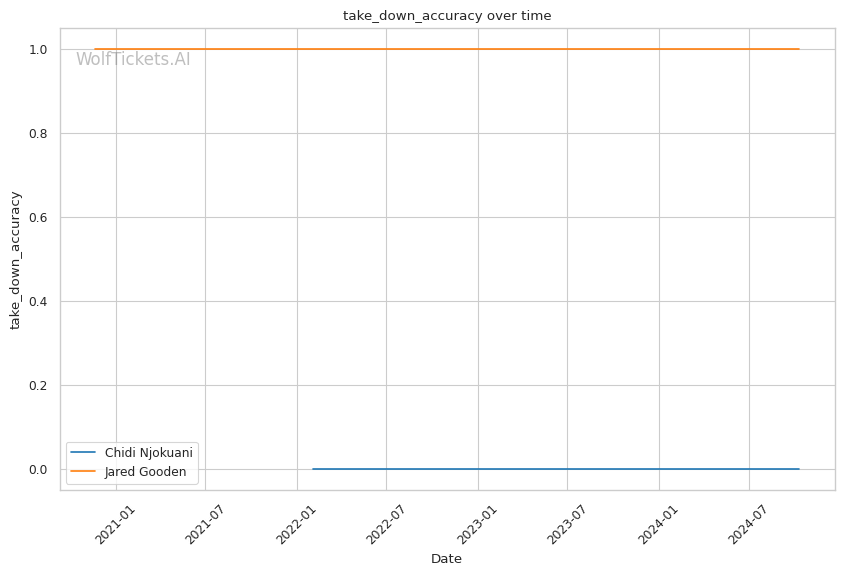
Task: Click the chart title text
Action: point(446,15)
